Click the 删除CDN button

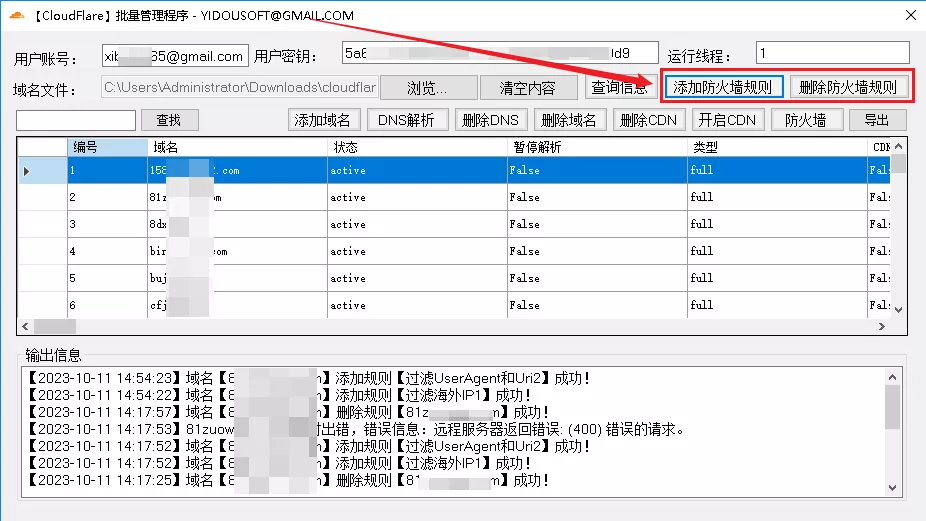click(x=648, y=120)
